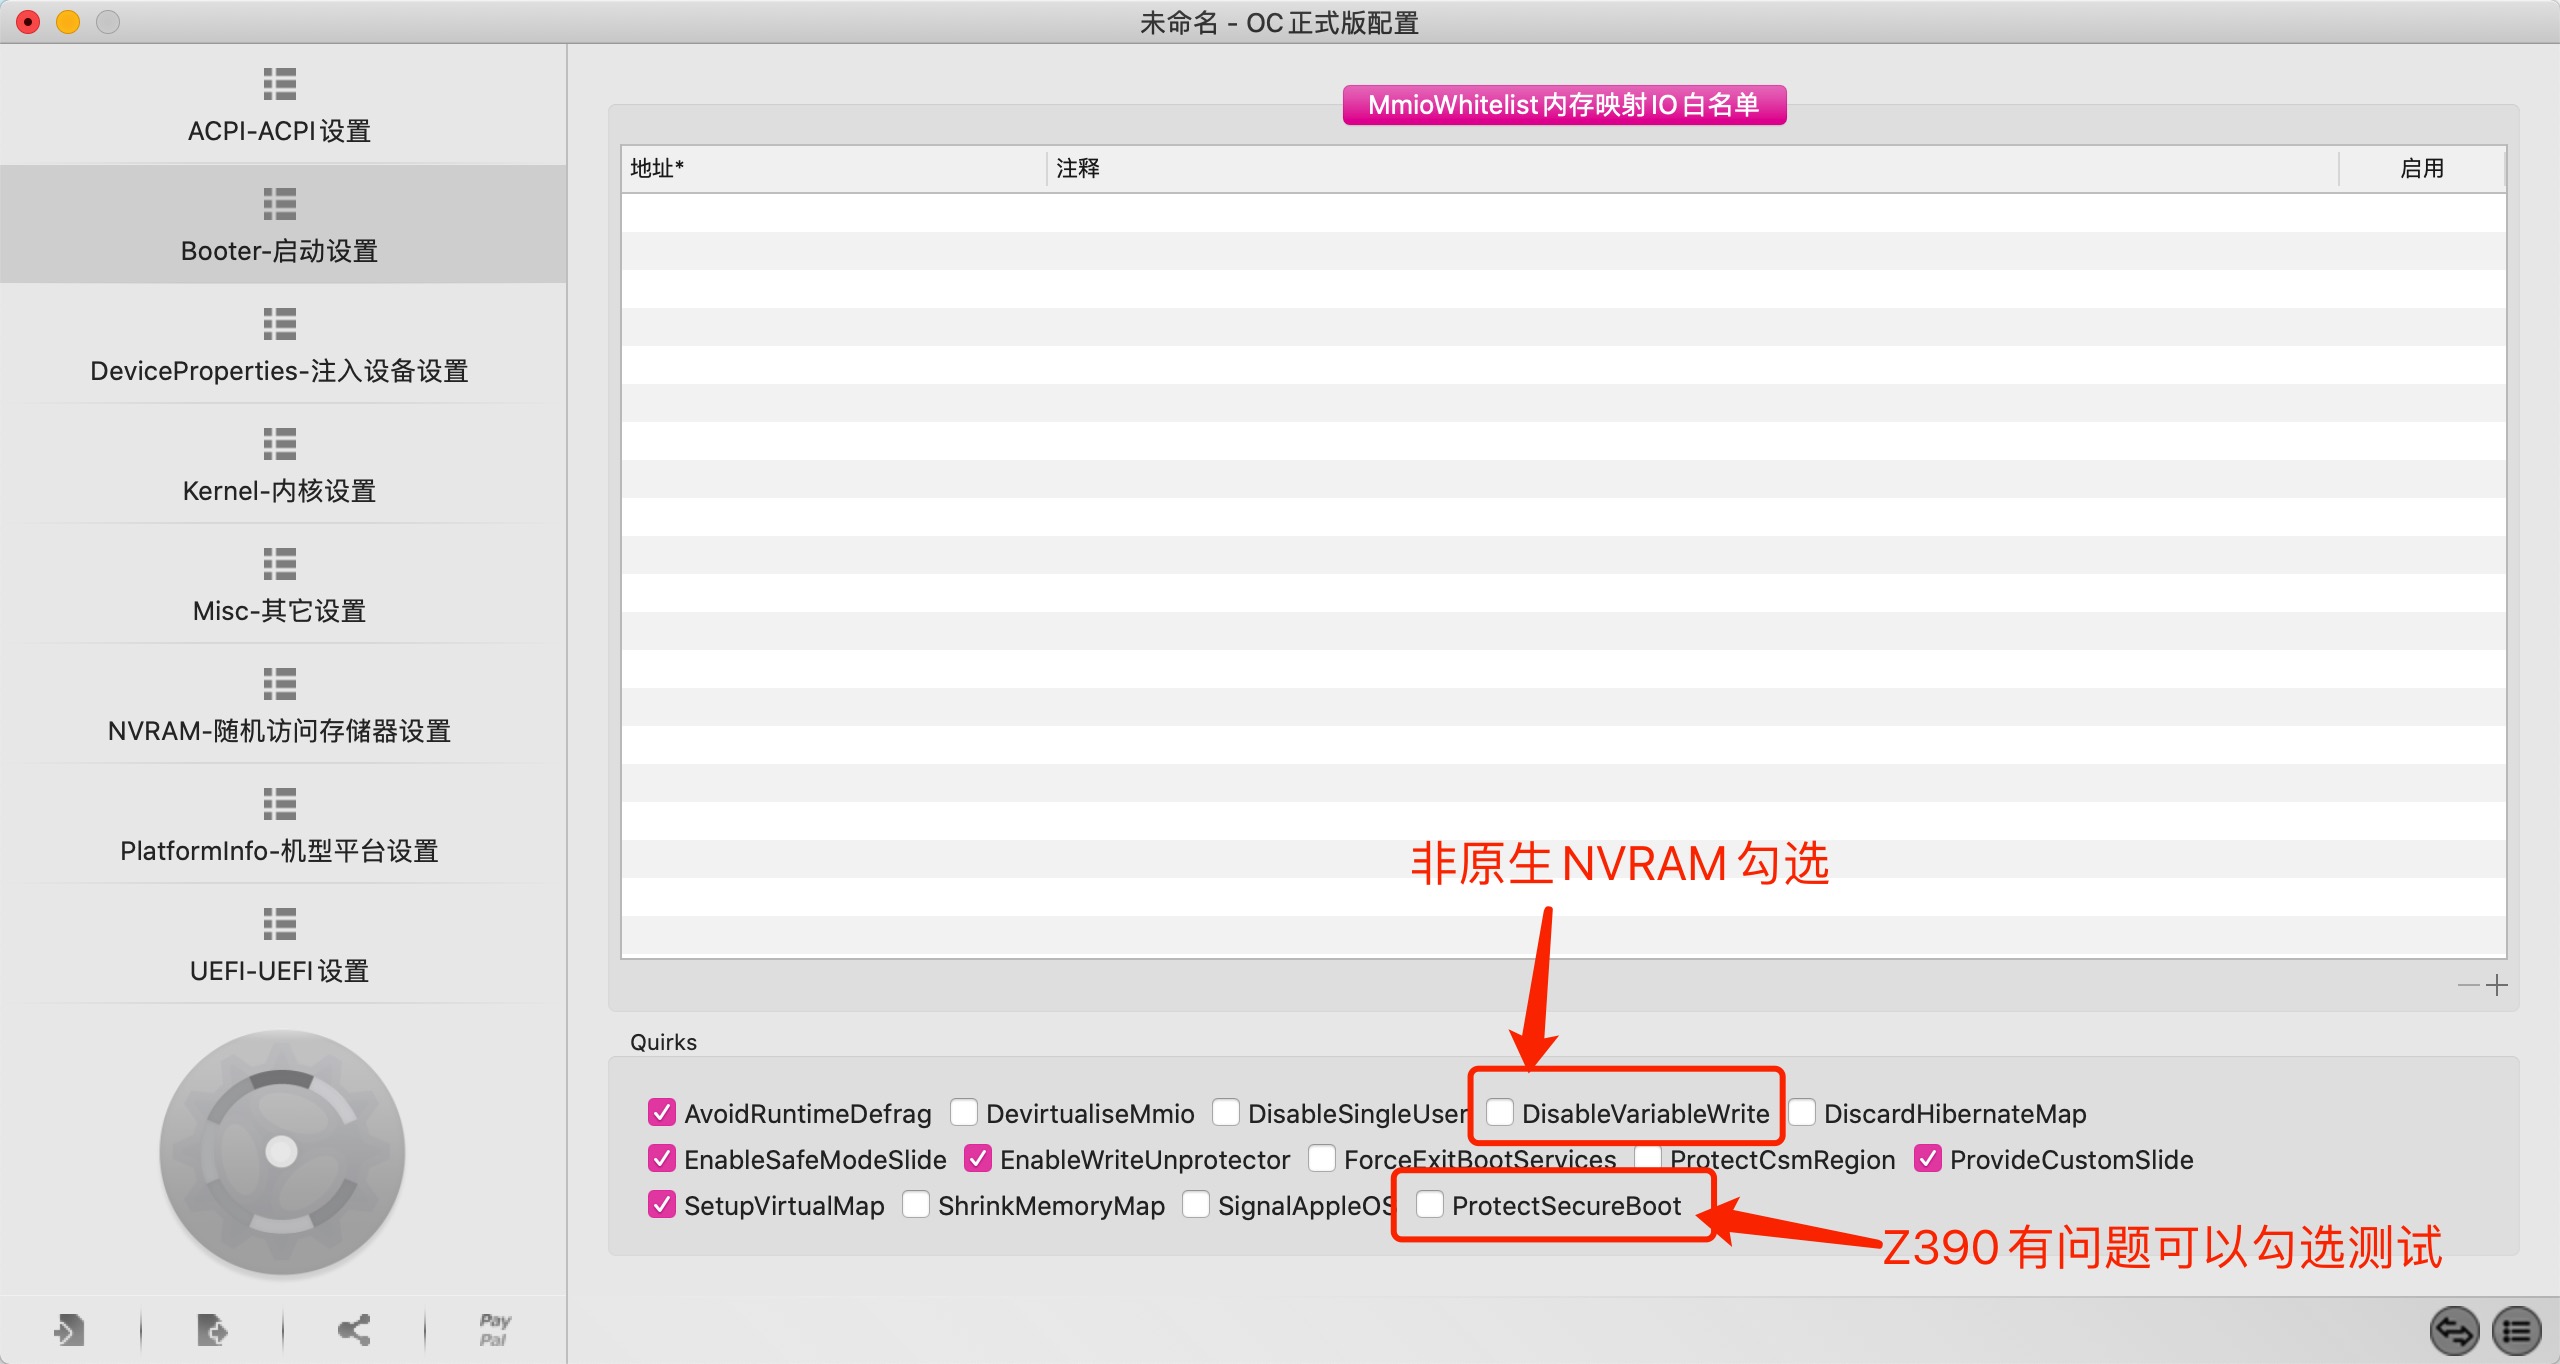Switch to PlatformInfo-机型平台设置 label
The height and width of the screenshot is (1364, 2560).
tap(280, 851)
